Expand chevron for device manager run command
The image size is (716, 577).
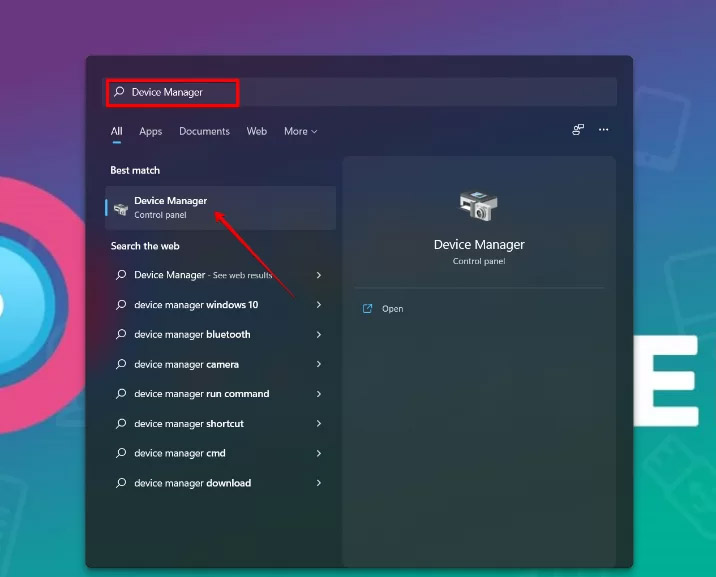(319, 394)
